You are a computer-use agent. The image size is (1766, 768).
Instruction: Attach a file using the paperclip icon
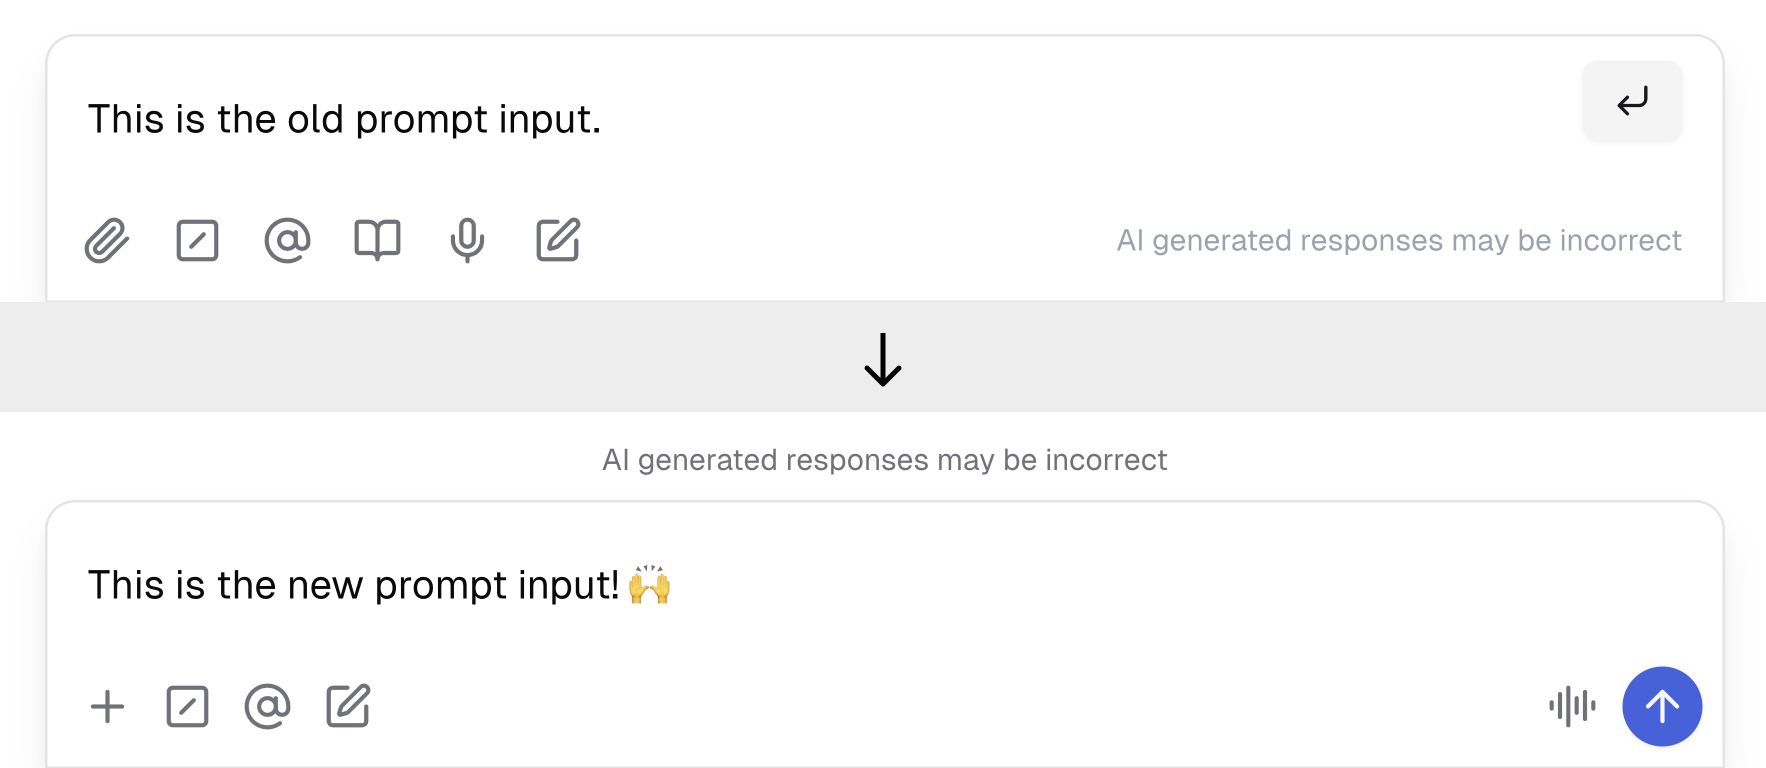point(108,240)
